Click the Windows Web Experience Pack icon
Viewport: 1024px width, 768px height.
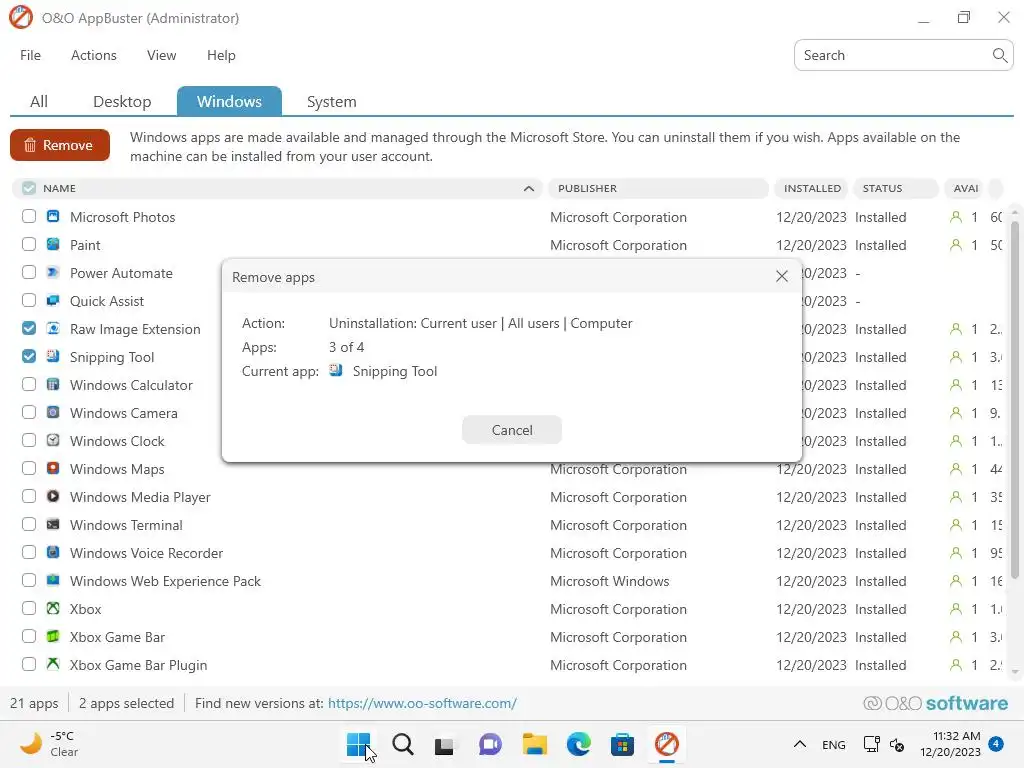coord(53,581)
